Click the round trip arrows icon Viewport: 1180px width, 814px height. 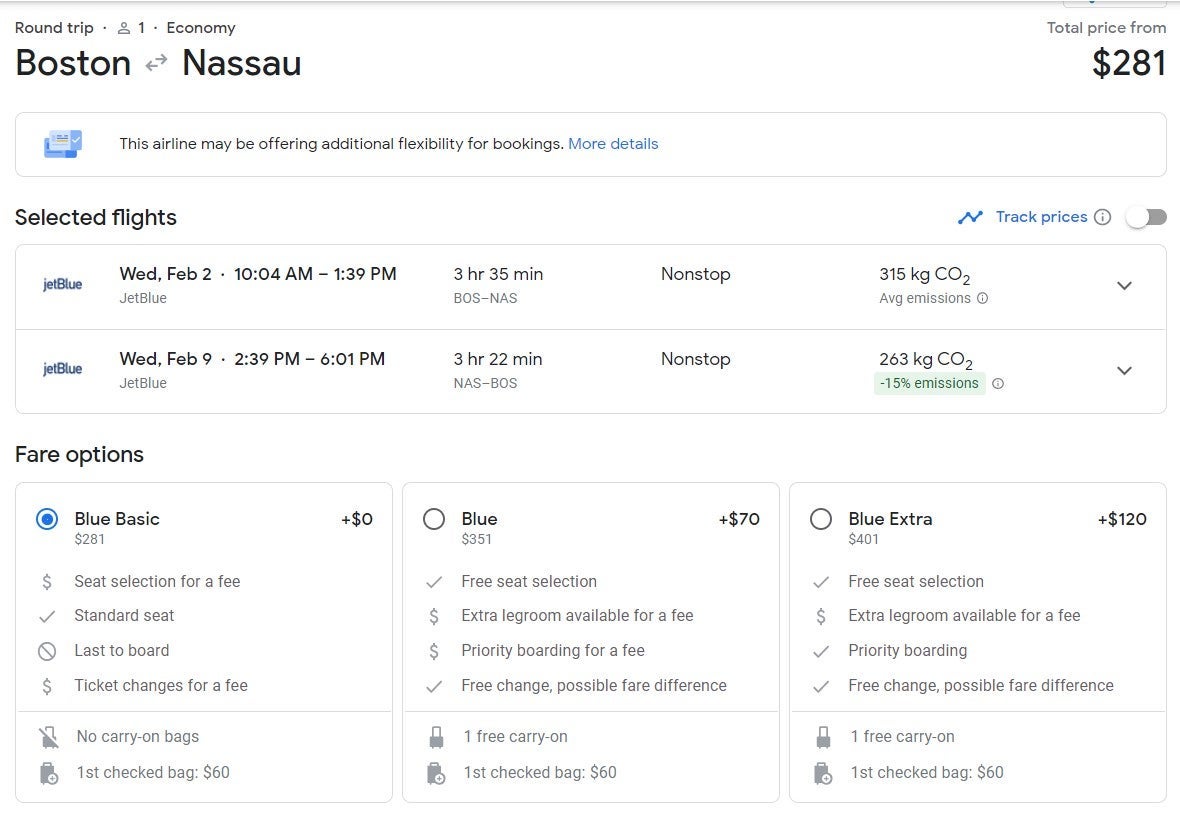(156, 64)
